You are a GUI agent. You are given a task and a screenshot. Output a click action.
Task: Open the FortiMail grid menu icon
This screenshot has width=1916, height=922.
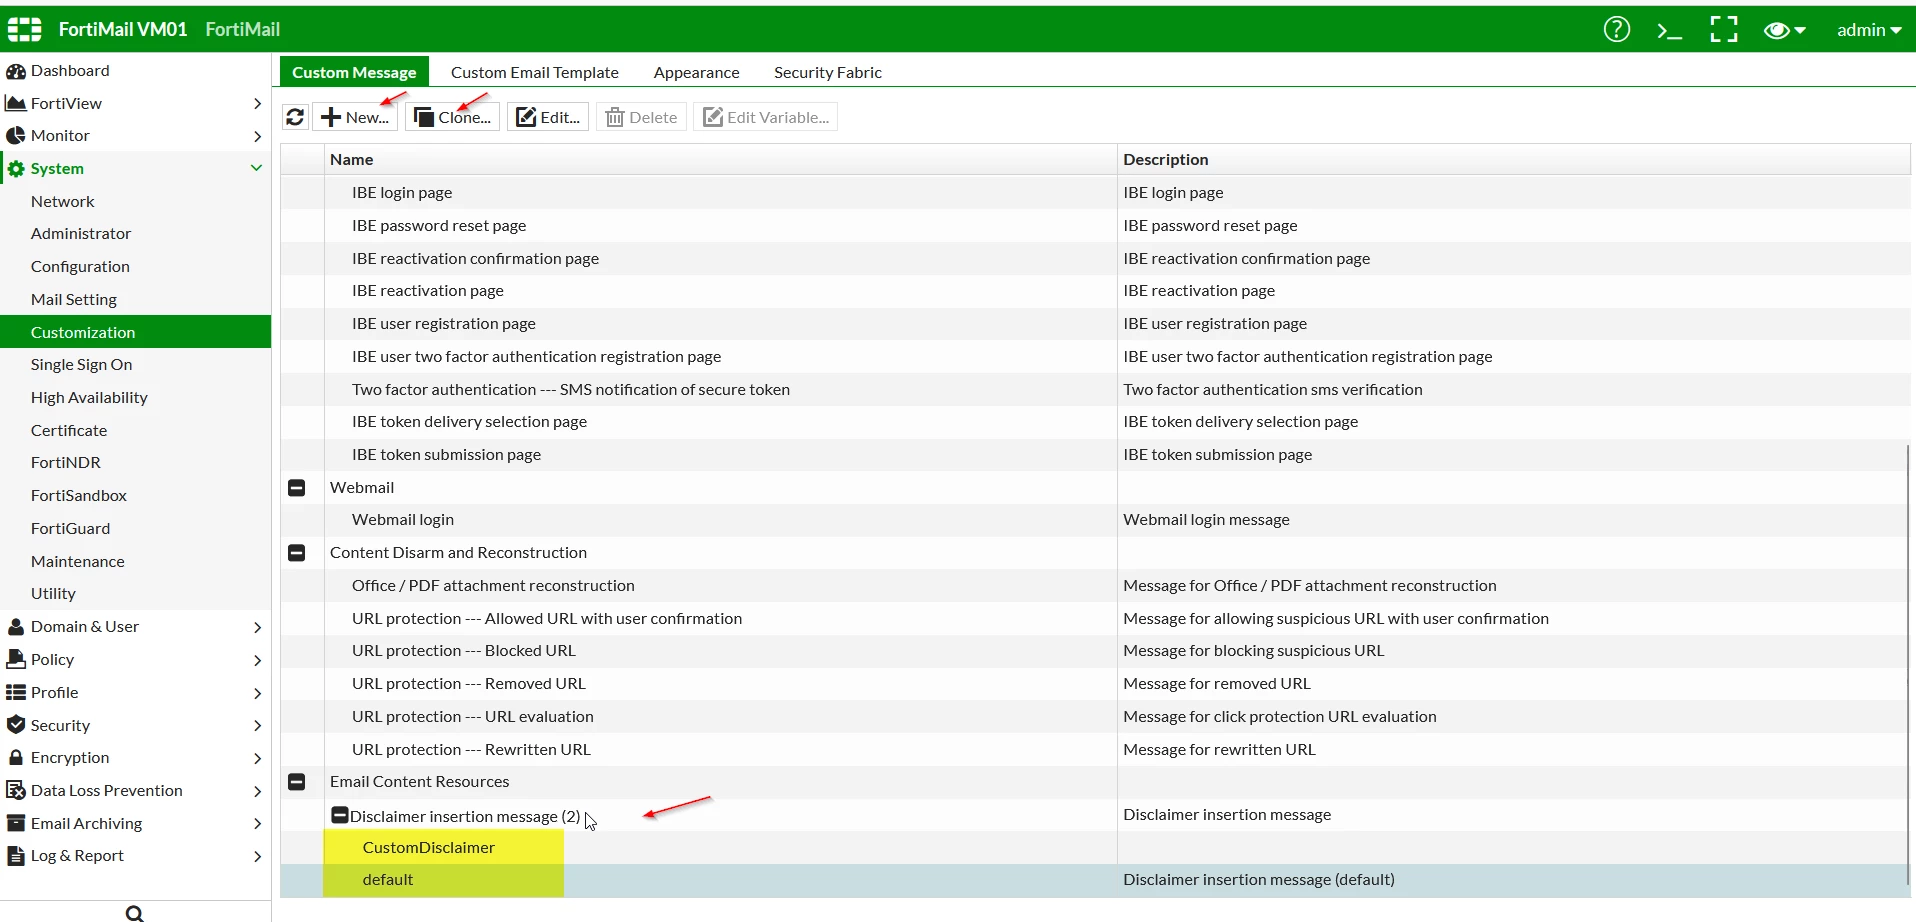[x=24, y=29]
